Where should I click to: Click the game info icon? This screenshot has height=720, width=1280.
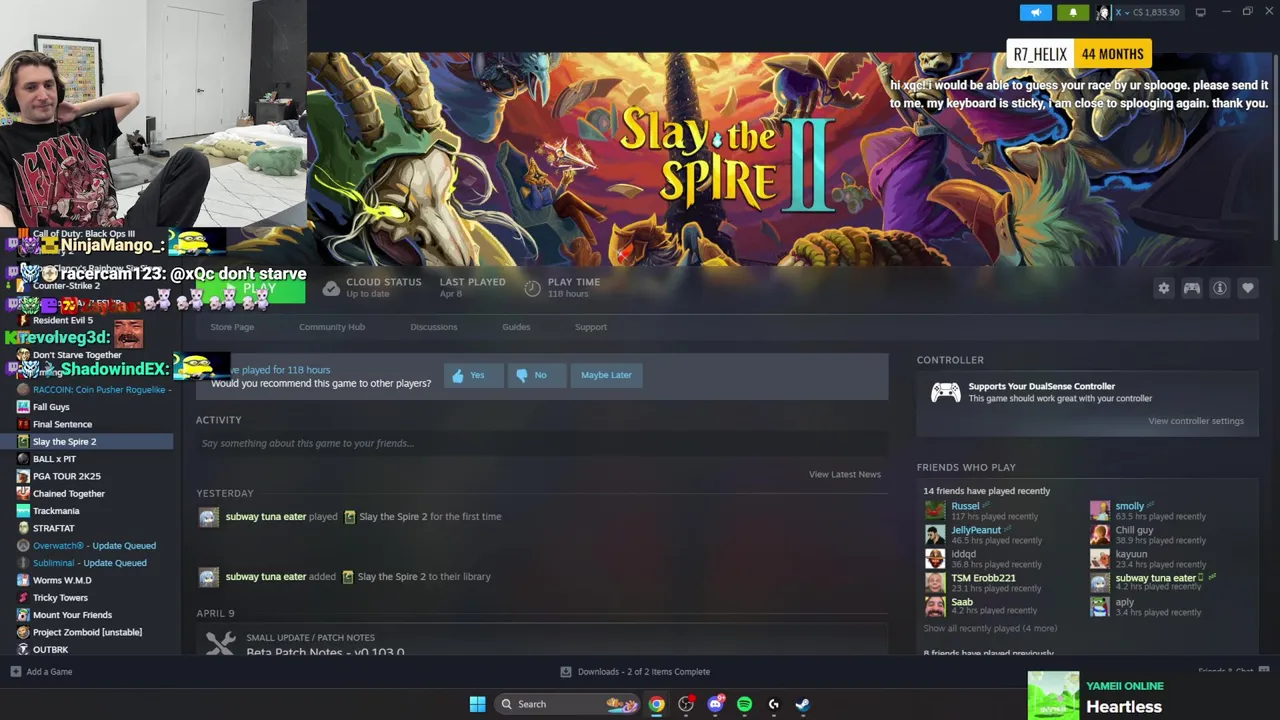[1220, 288]
